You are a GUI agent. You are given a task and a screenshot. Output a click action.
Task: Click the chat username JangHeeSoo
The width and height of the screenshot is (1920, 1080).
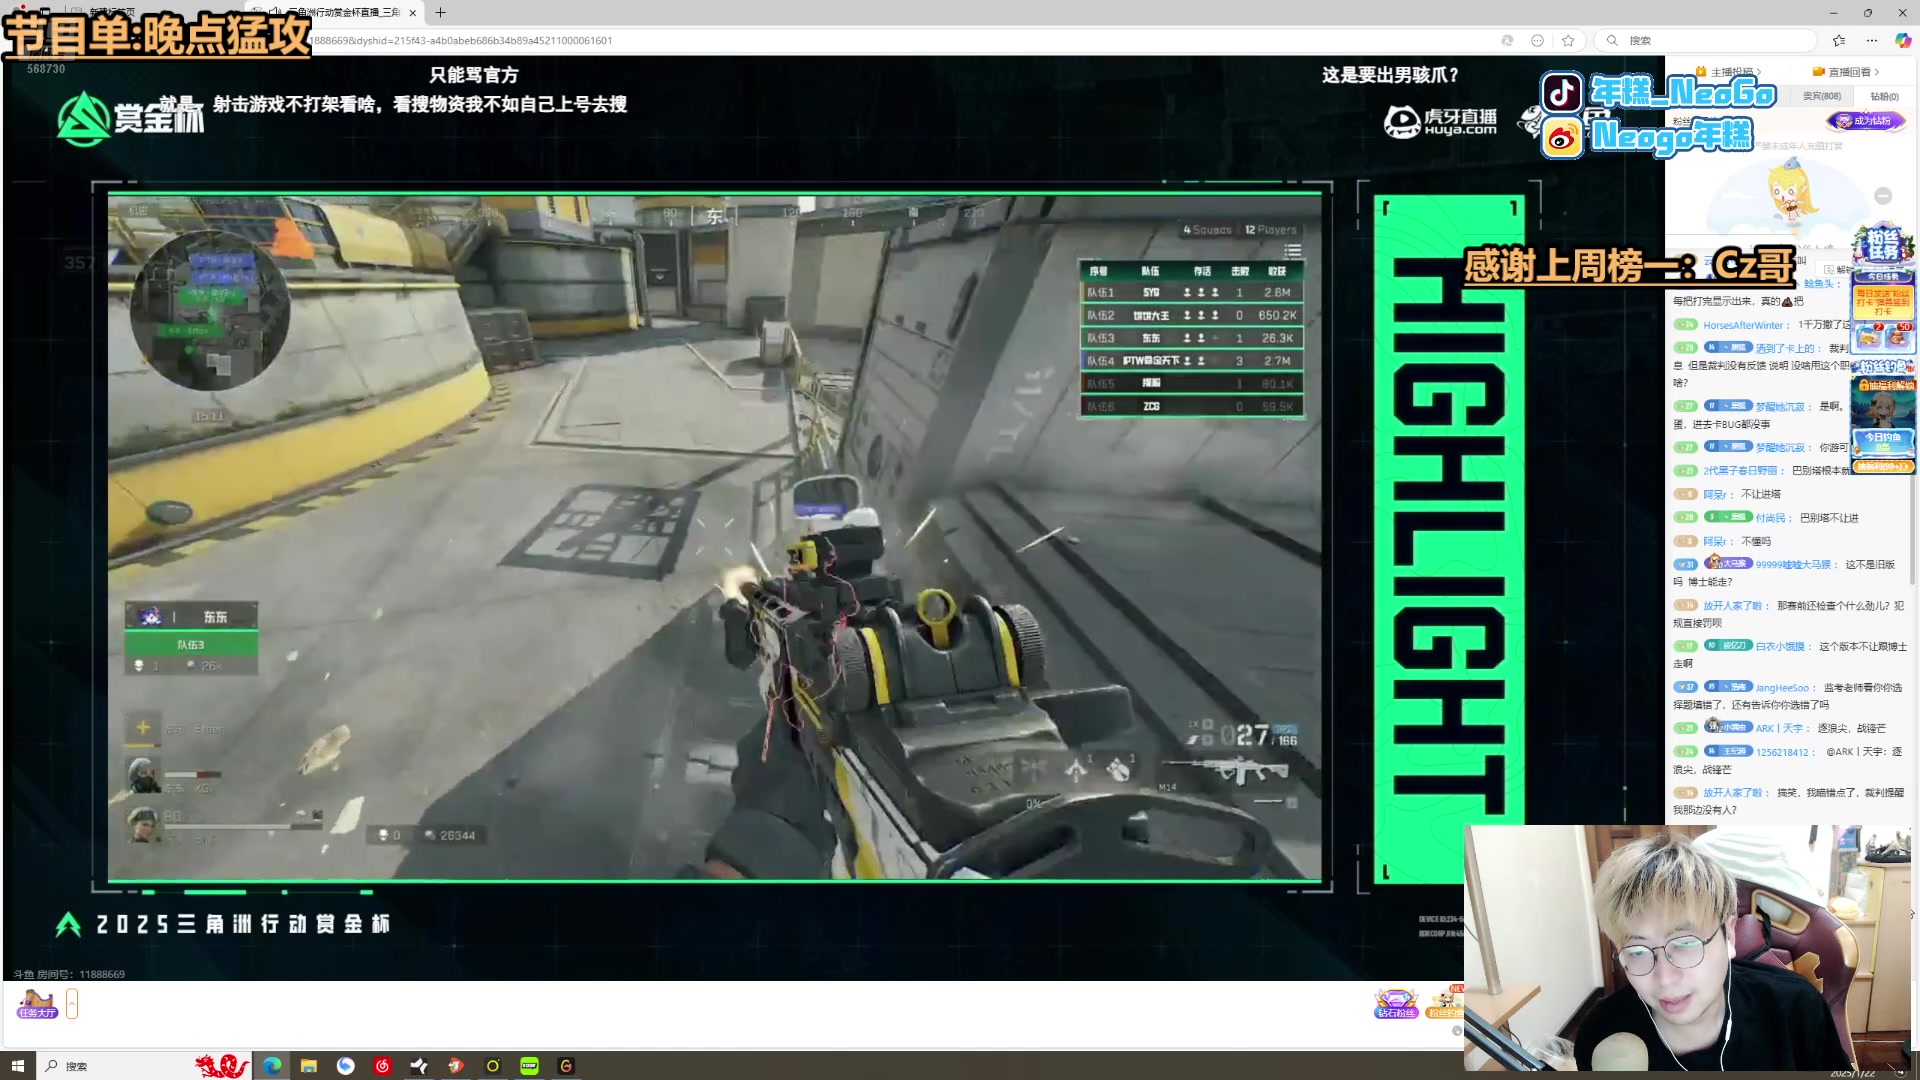coord(1782,688)
